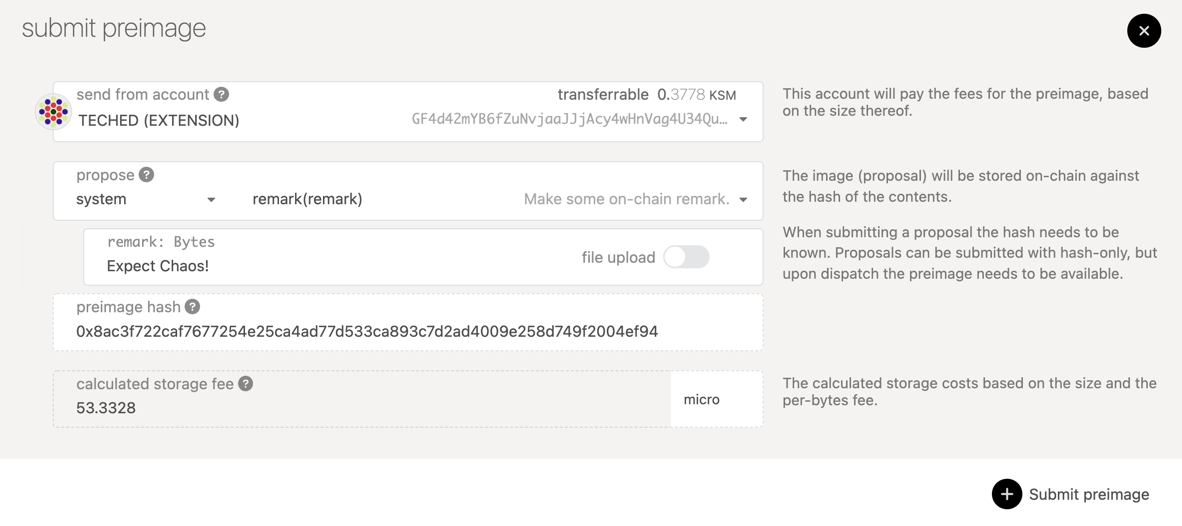Open the send from account dropdown
The image size is (1182, 526).
743,120
